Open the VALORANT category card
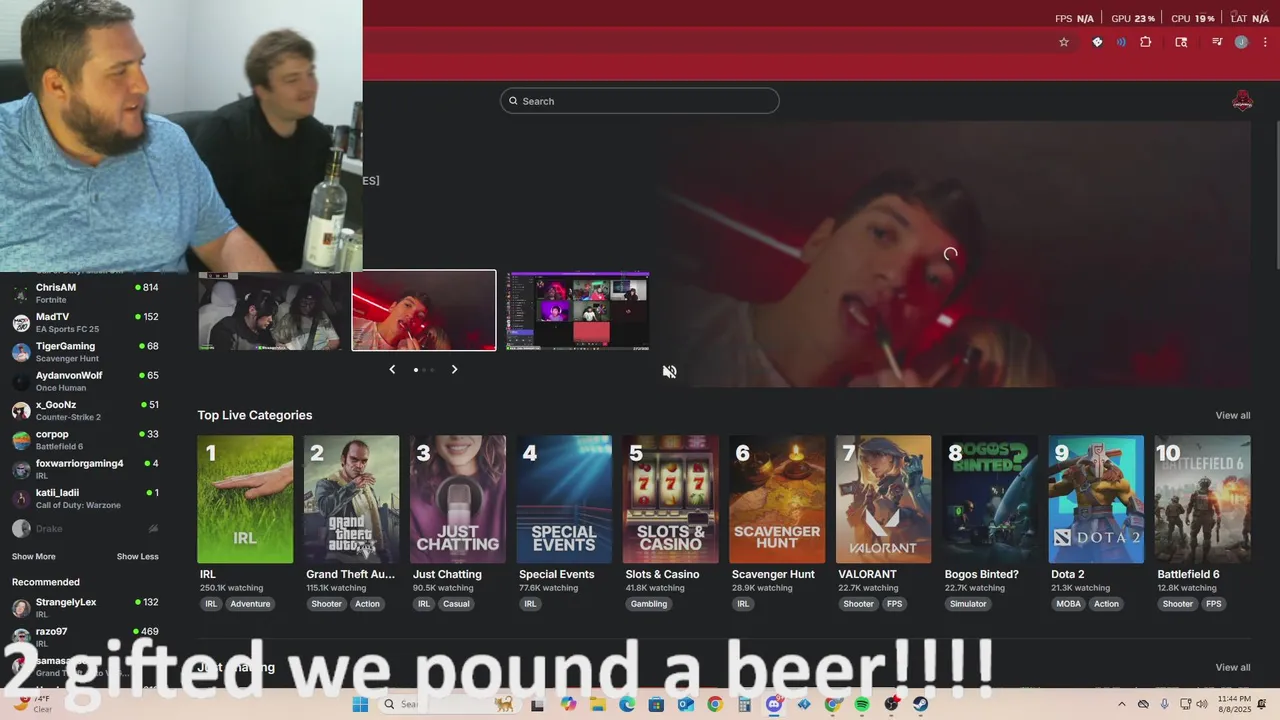The width and height of the screenshot is (1280, 720). (883, 499)
